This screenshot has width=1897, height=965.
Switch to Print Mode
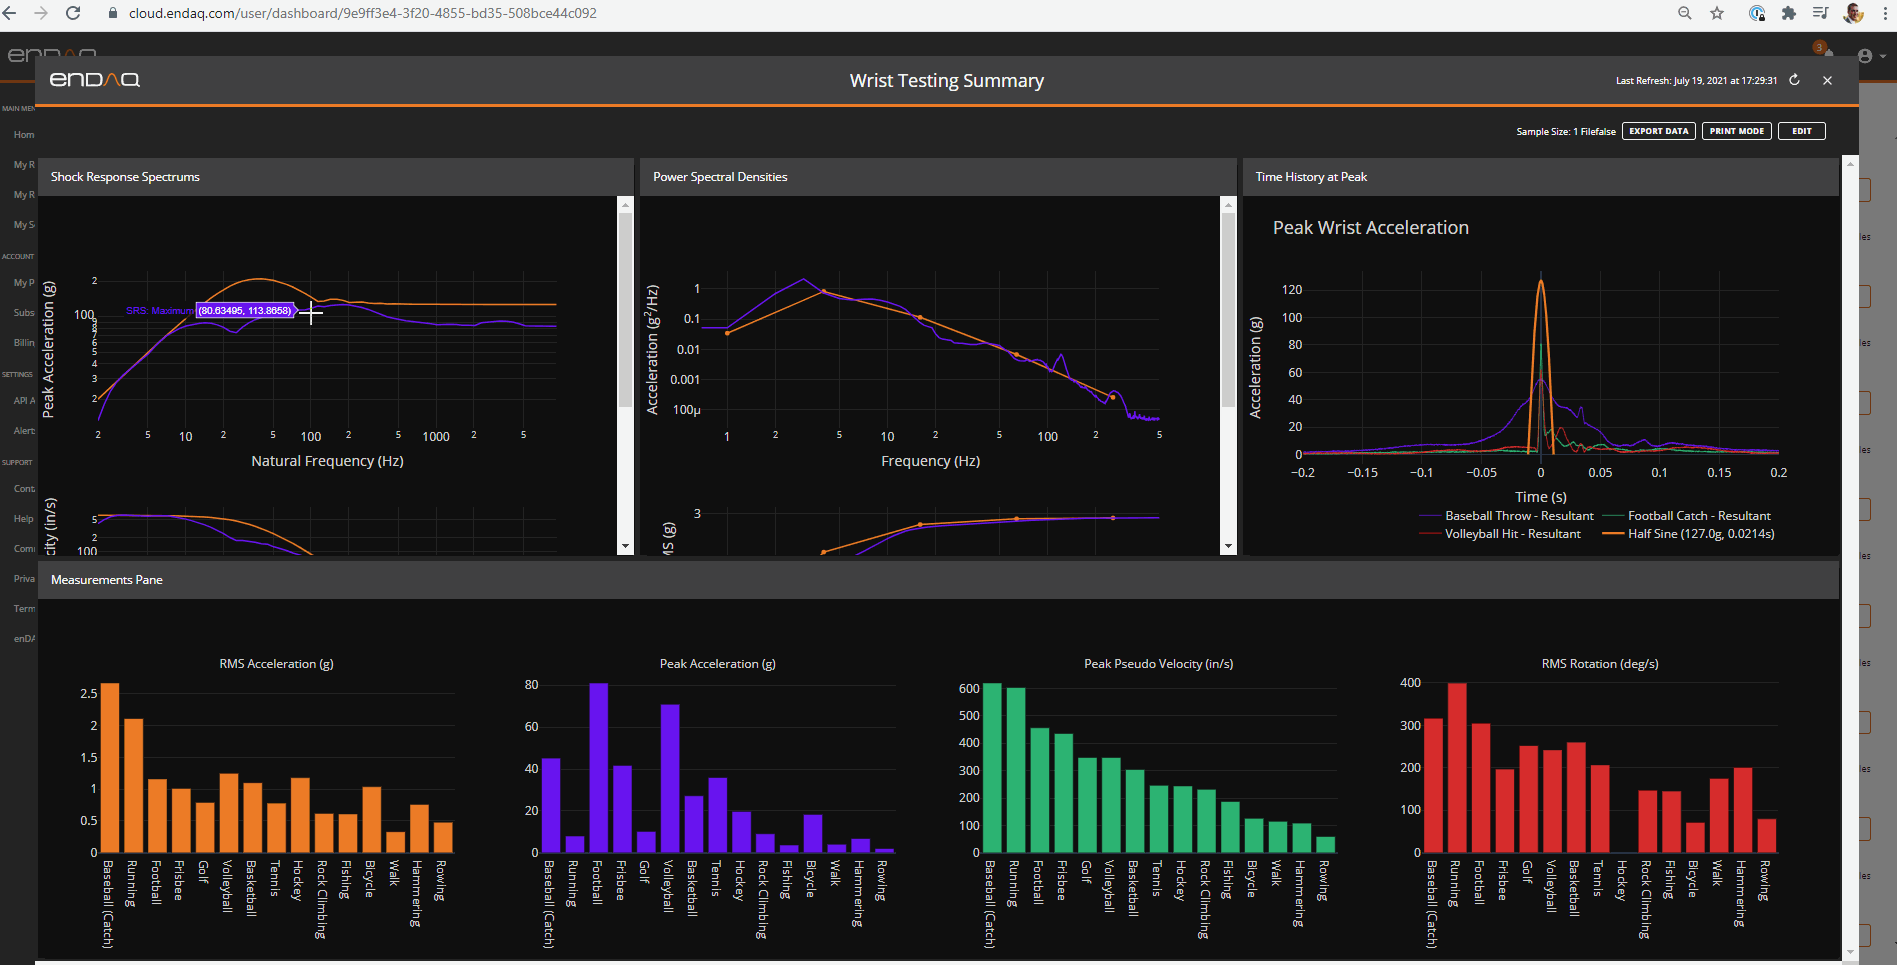1737,131
